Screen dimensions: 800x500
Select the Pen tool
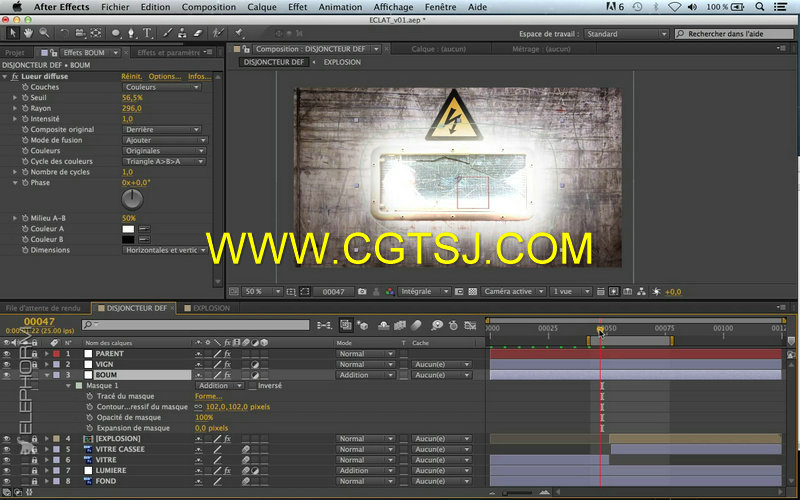click(132, 33)
